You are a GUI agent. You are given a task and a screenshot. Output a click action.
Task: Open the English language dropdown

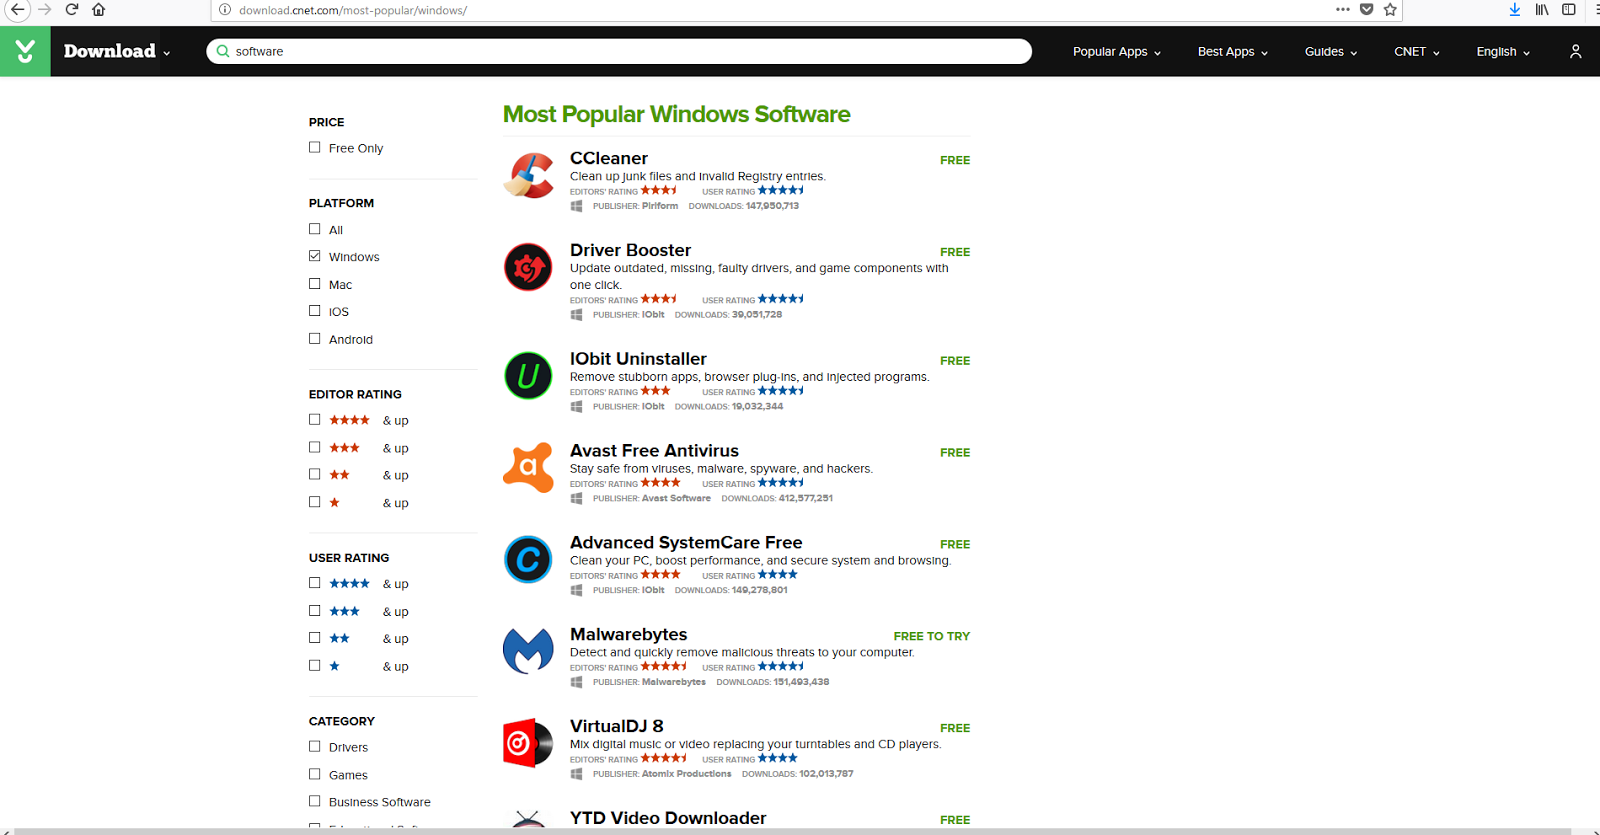click(1503, 52)
